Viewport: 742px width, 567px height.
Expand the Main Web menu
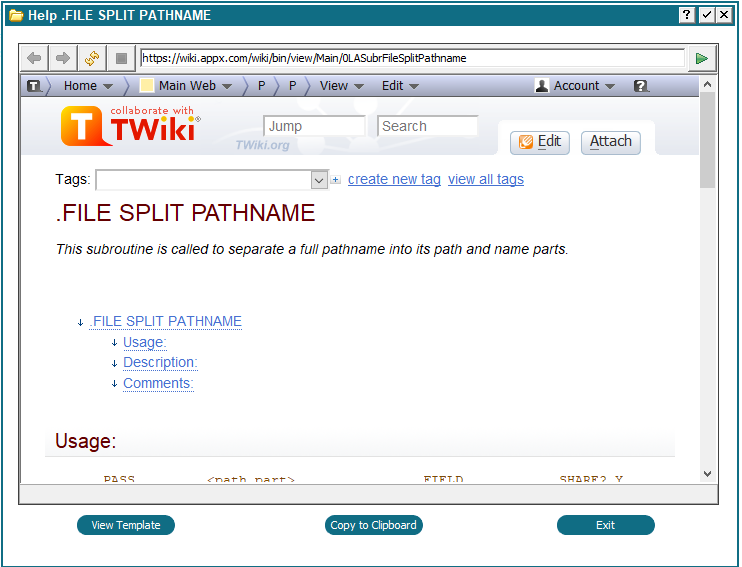coord(195,86)
